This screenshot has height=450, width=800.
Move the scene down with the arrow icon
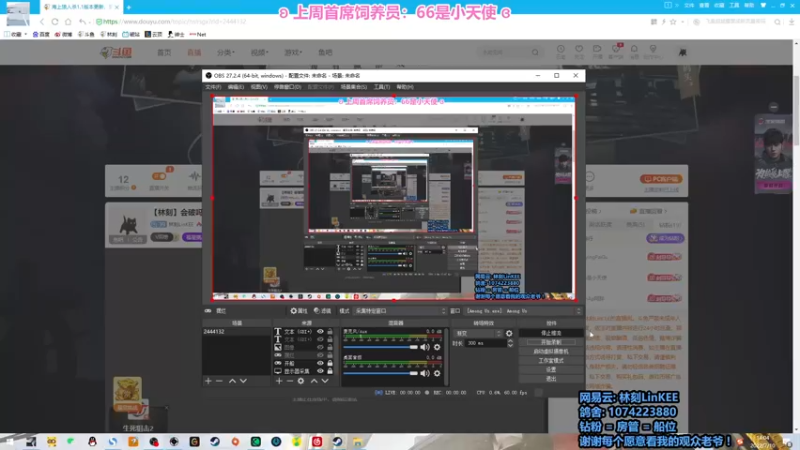tap(243, 381)
